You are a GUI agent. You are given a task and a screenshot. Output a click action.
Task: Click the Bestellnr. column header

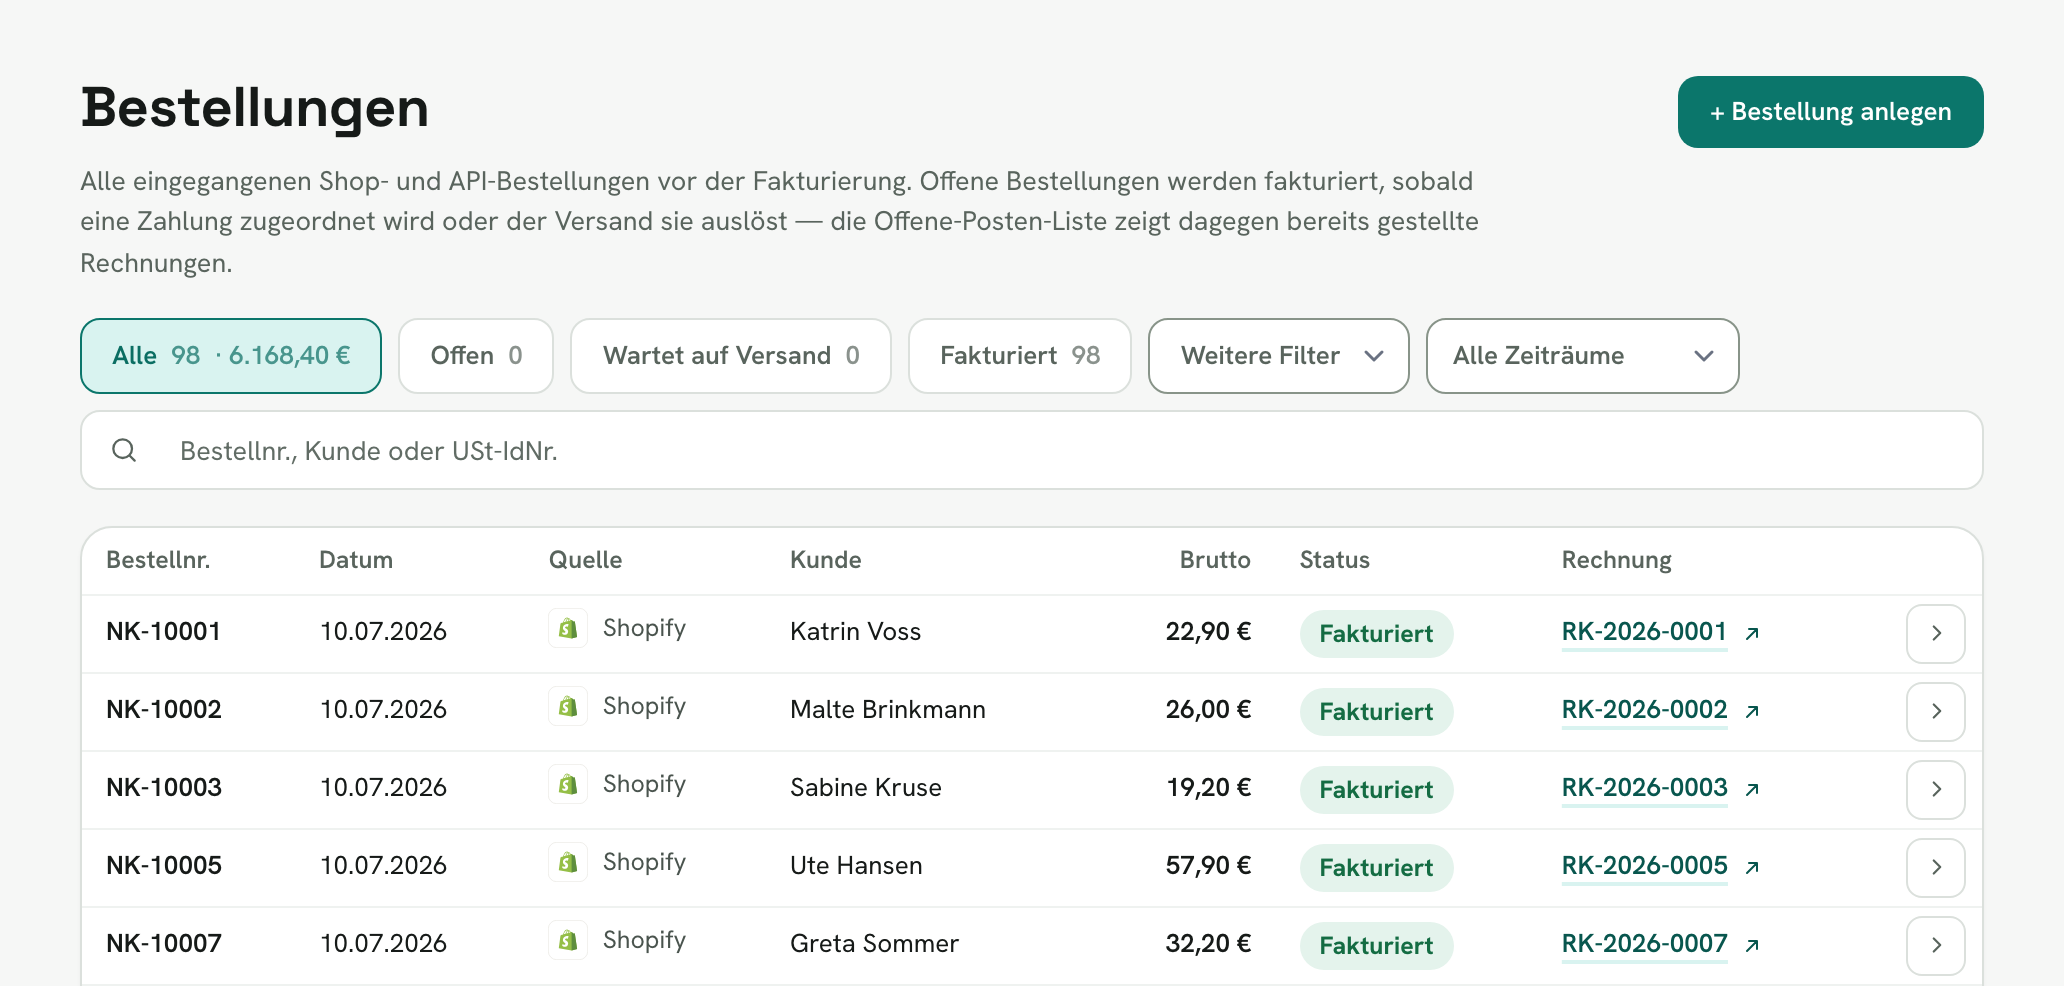click(158, 560)
